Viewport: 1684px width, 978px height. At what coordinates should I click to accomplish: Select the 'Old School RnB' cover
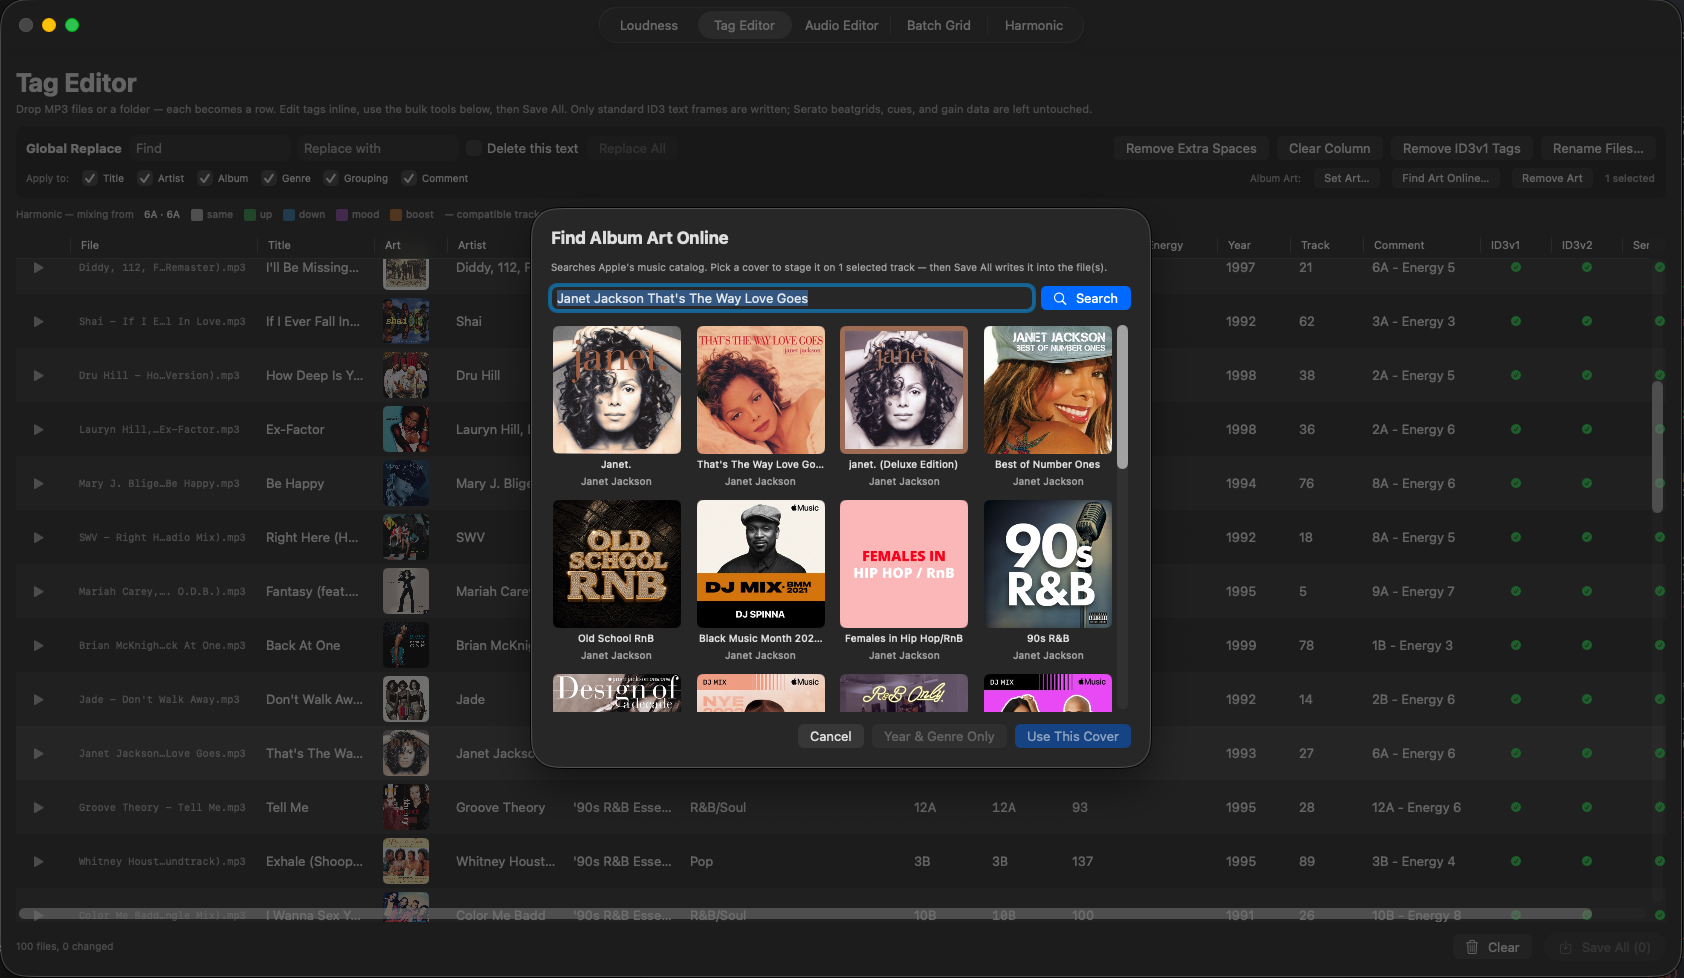pyautogui.click(x=617, y=564)
